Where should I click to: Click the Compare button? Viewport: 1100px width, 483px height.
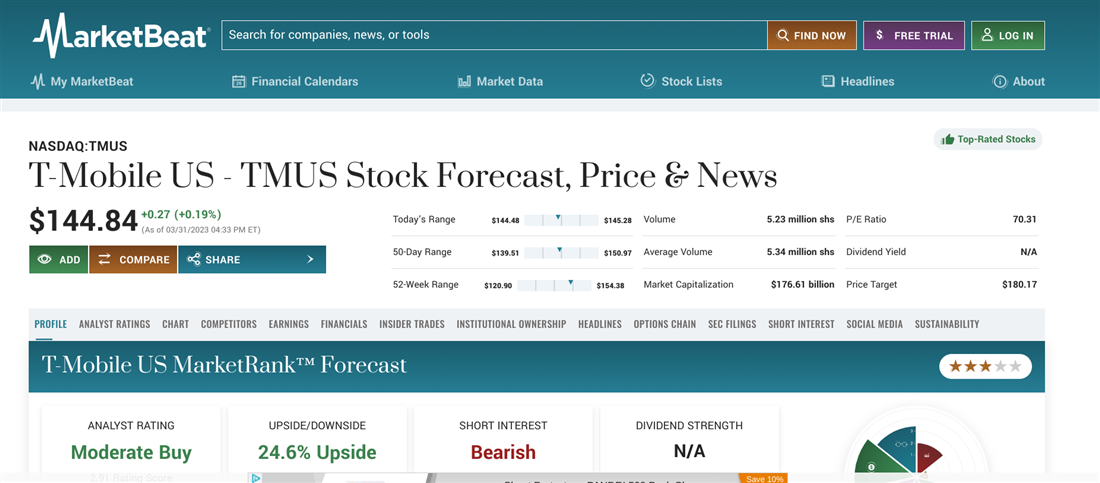tap(133, 260)
